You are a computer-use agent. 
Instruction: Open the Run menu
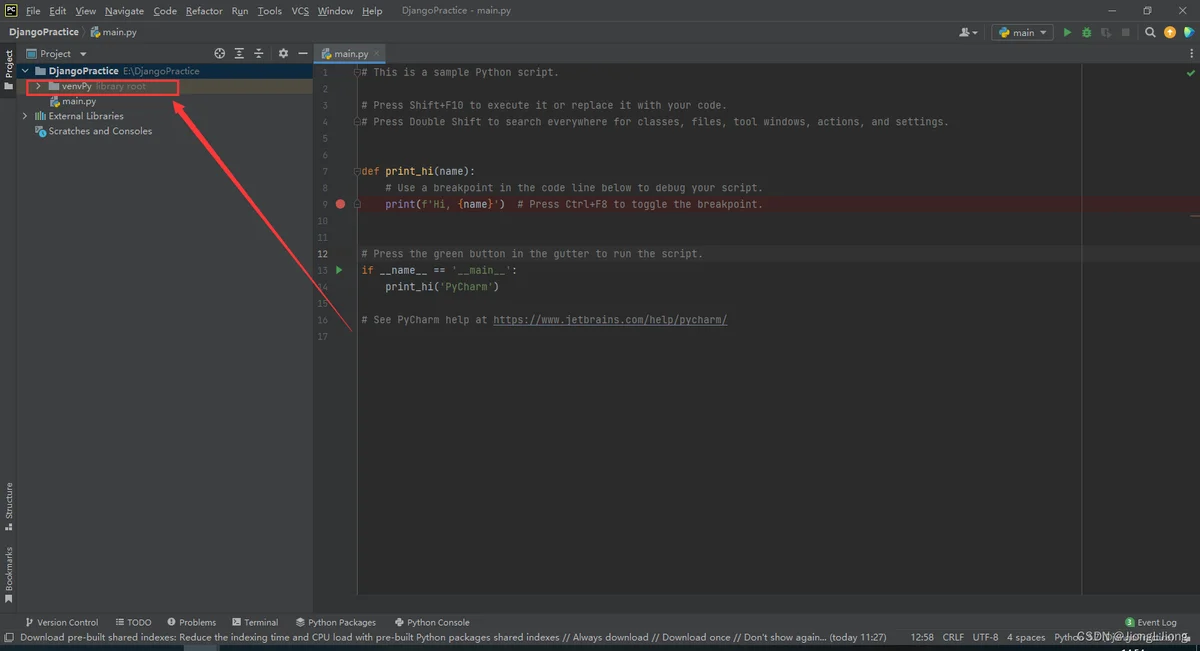pos(240,11)
